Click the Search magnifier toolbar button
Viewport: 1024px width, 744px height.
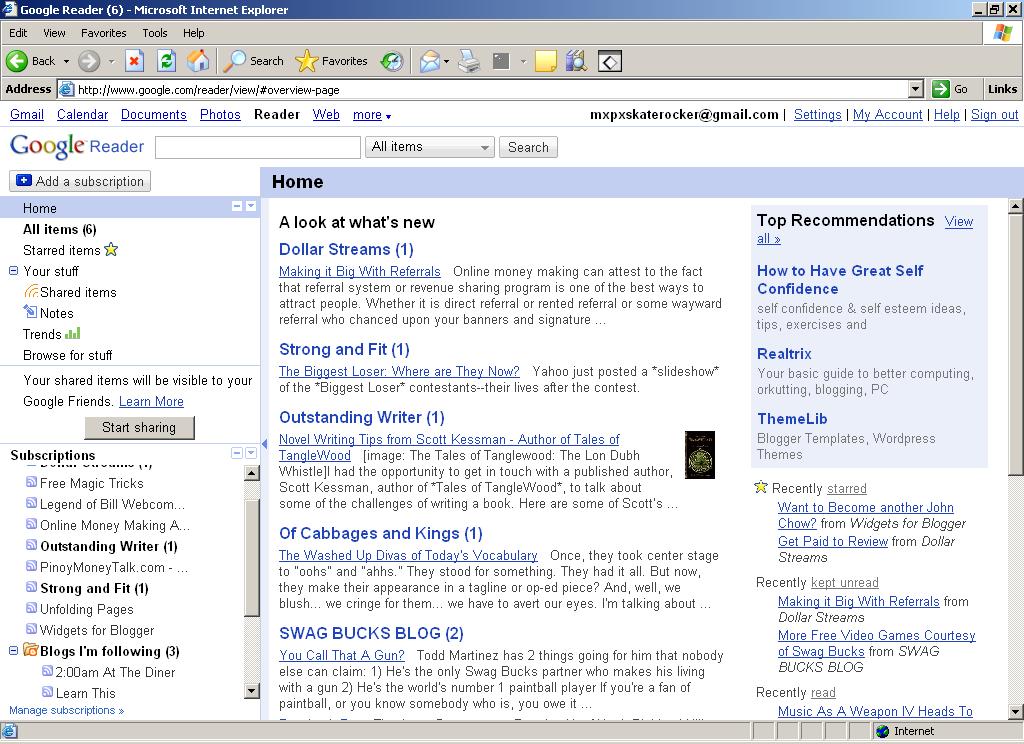click(x=253, y=61)
